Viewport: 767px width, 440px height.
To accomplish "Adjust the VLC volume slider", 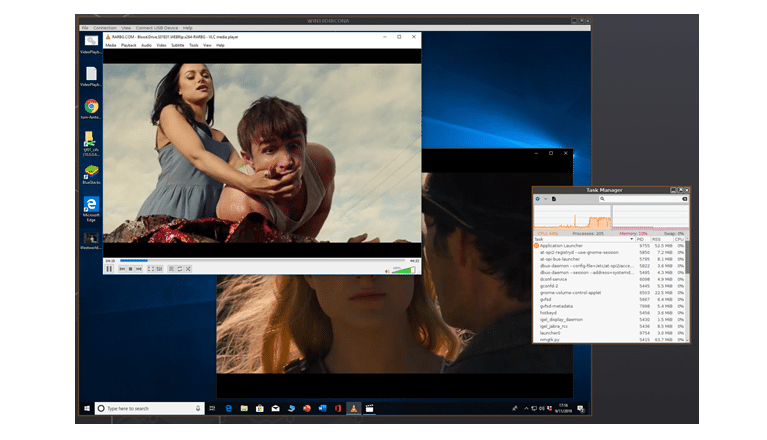I will coord(404,270).
